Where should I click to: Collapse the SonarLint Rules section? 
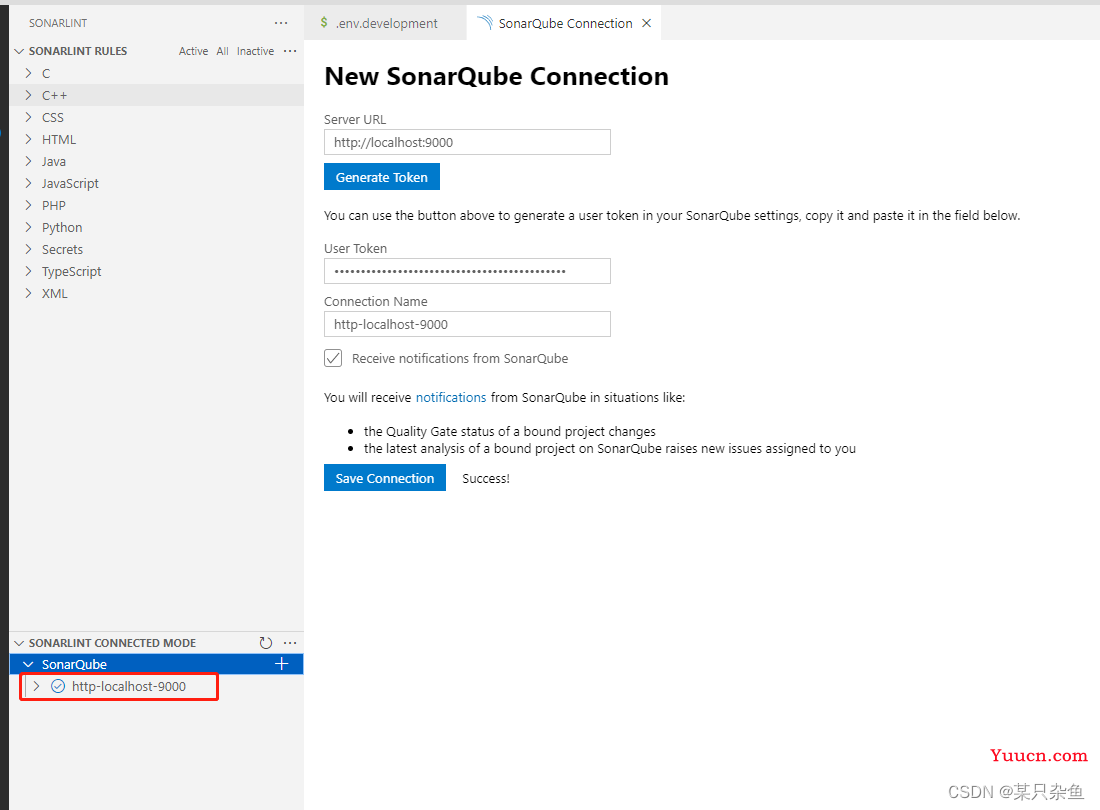click(x=19, y=51)
